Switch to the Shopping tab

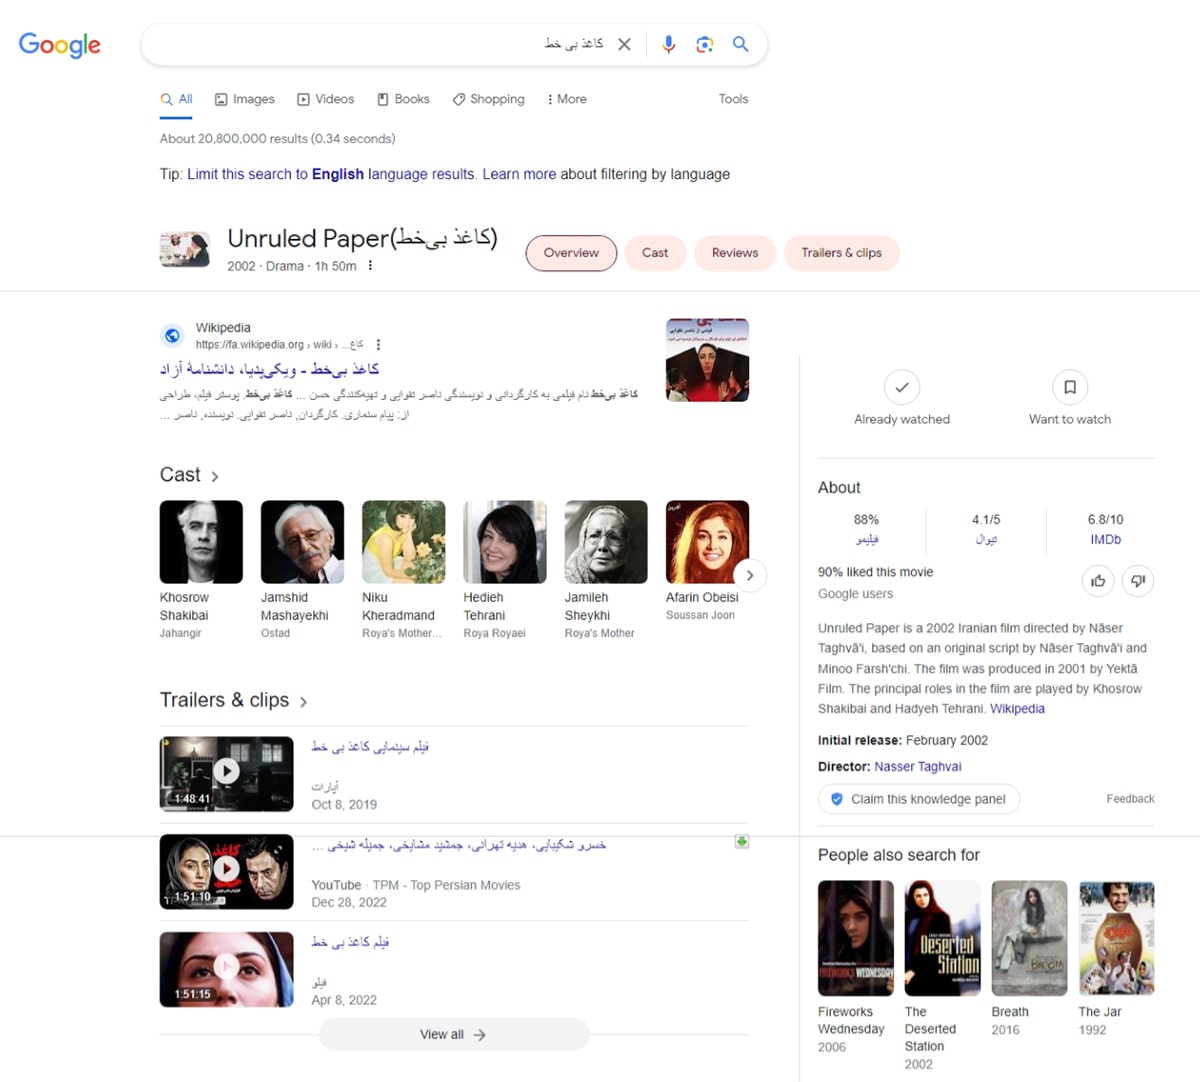488,99
